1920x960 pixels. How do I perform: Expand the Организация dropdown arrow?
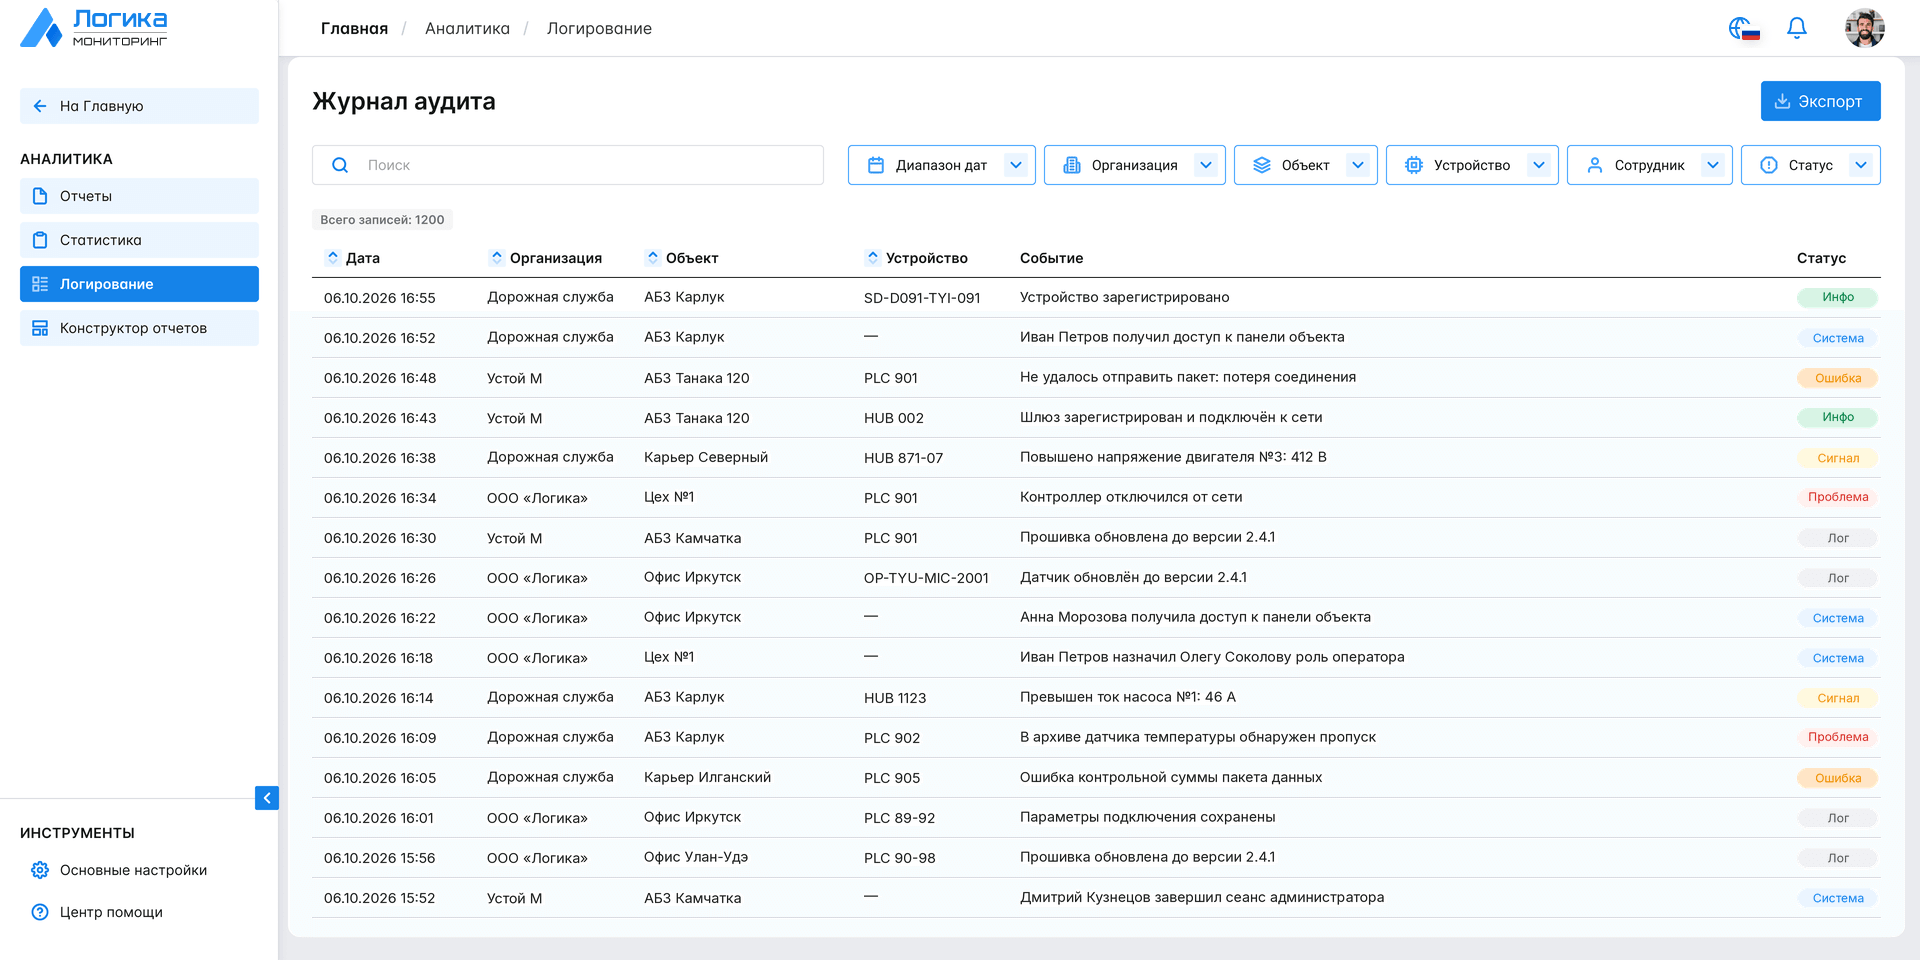[x=1206, y=165]
